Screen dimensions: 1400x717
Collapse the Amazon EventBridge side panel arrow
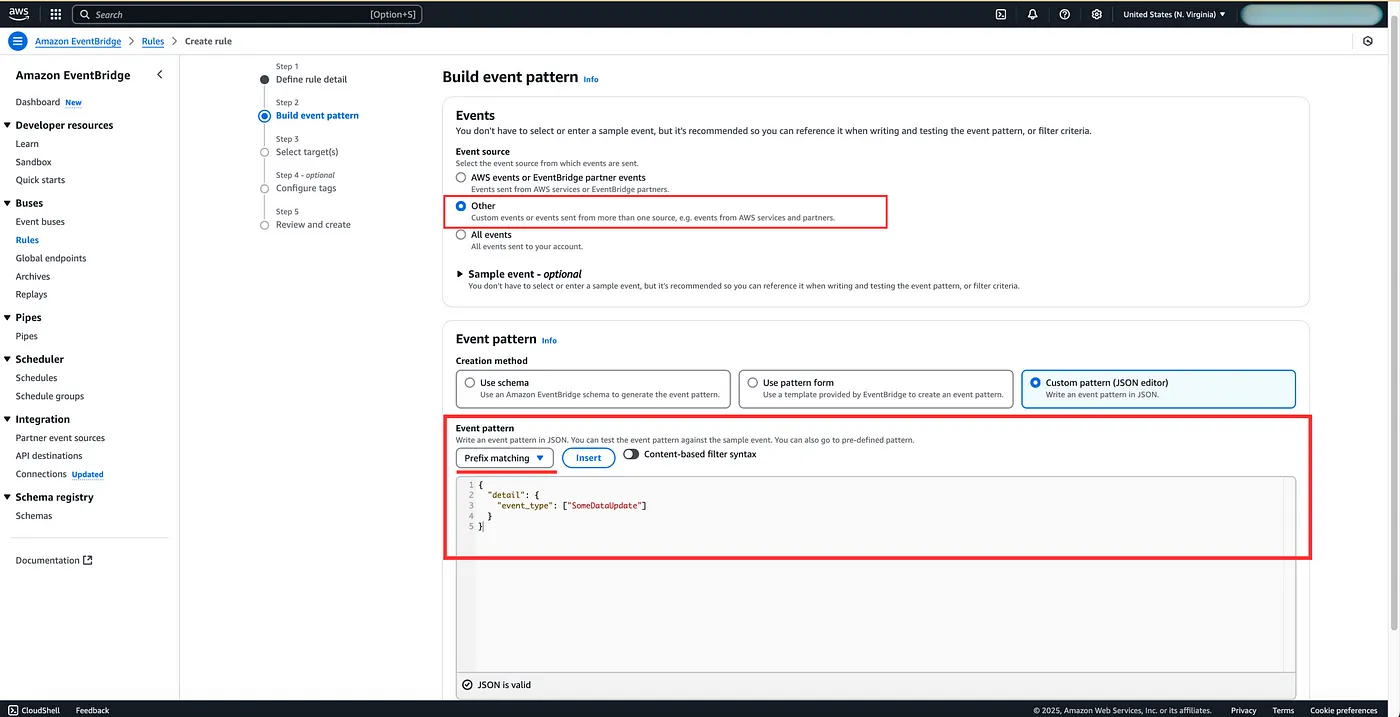(160, 75)
